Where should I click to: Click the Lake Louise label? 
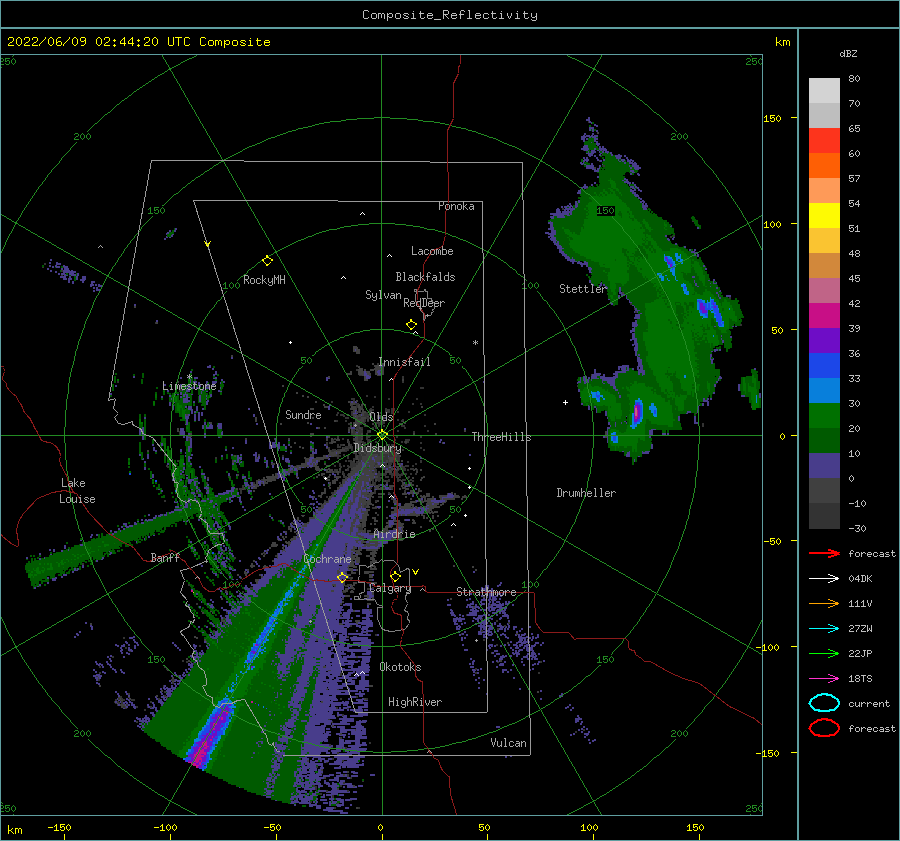tap(77, 491)
